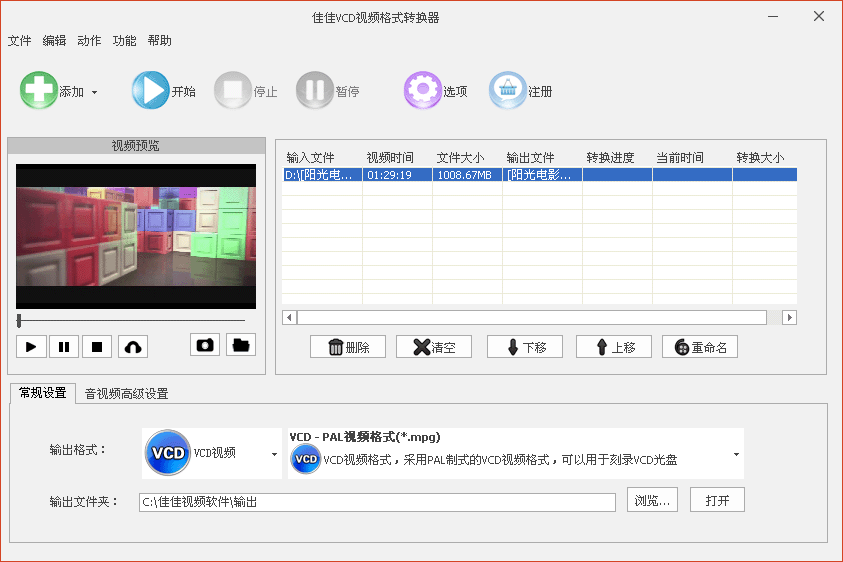Move the file down with 下移
843x562 pixels.
click(525, 347)
